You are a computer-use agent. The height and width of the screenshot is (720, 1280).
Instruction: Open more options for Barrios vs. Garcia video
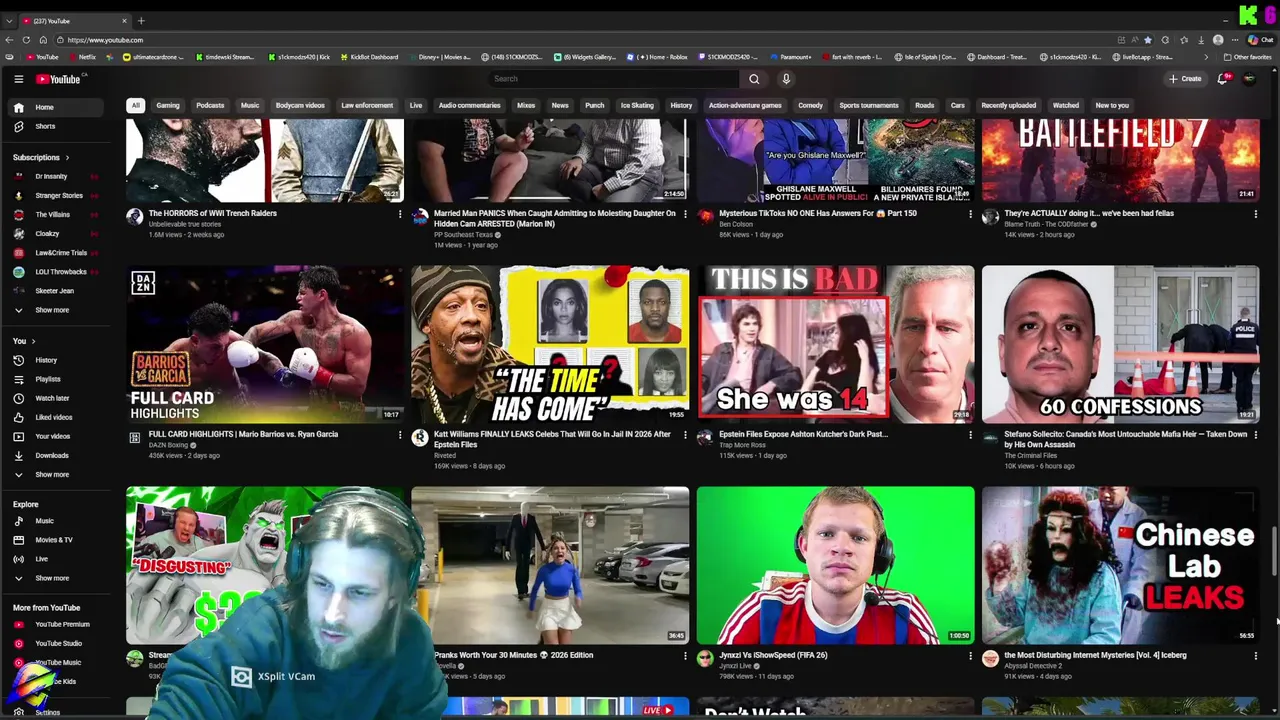400,435
